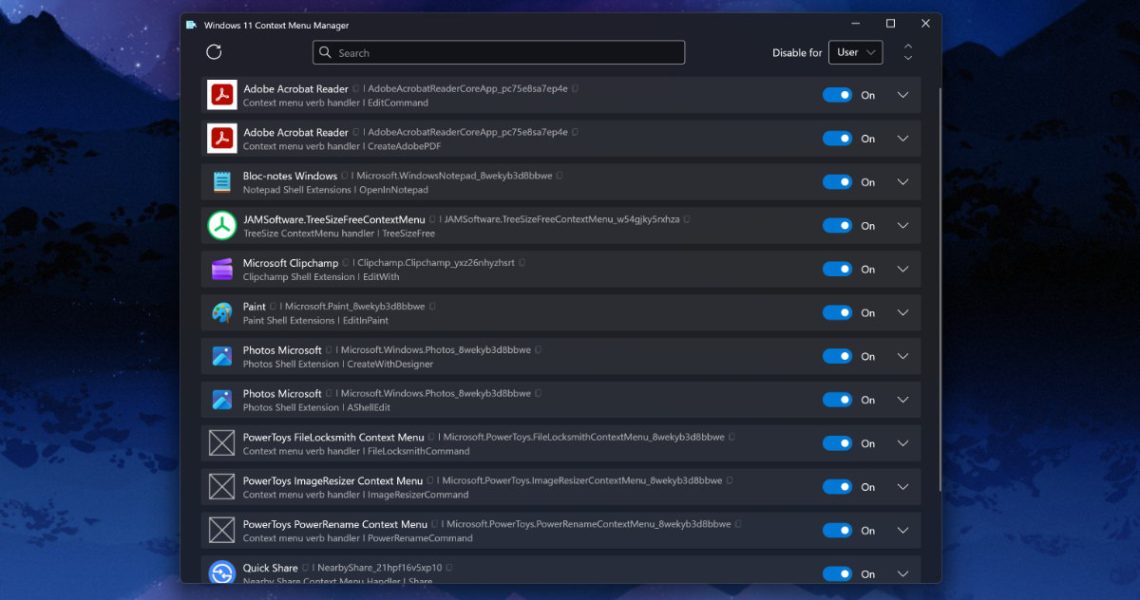This screenshot has width=1140, height=600.
Task: Click the Microsoft Clipchamp app icon
Action: point(221,269)
